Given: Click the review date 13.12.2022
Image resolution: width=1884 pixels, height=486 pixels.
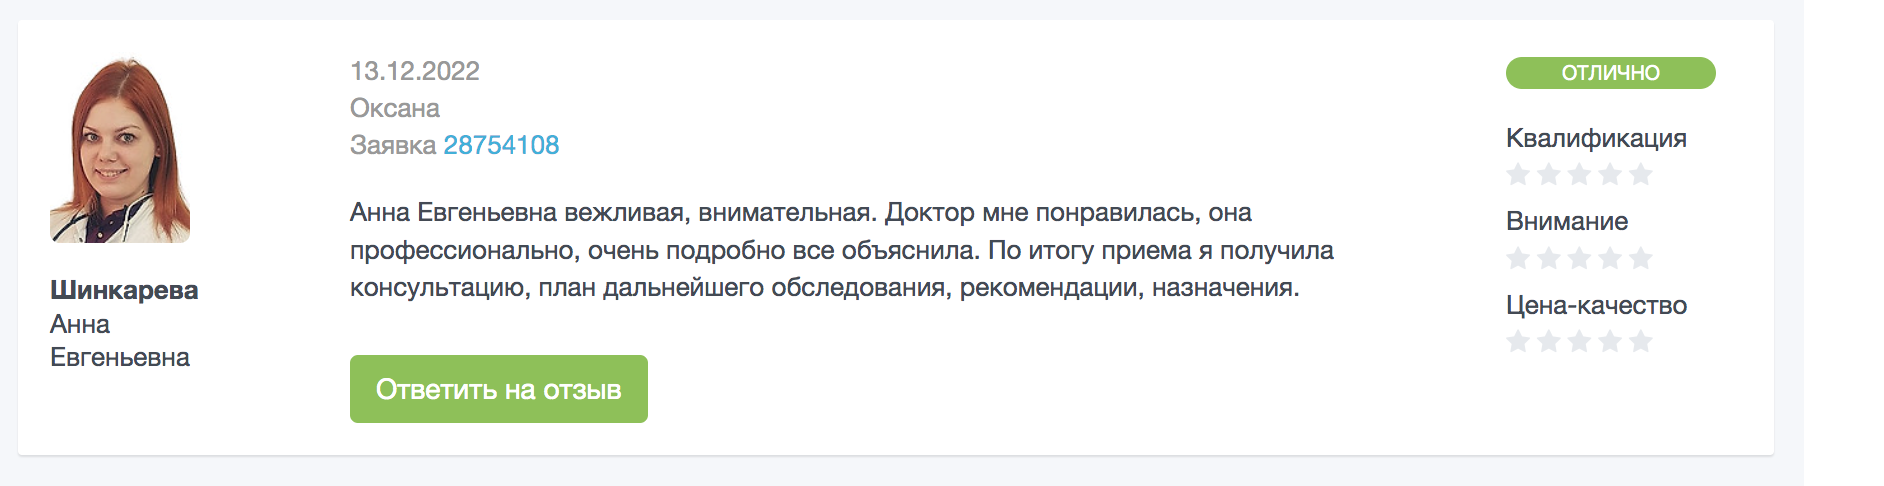Looking at the screenshot, I should click(415, 71).
